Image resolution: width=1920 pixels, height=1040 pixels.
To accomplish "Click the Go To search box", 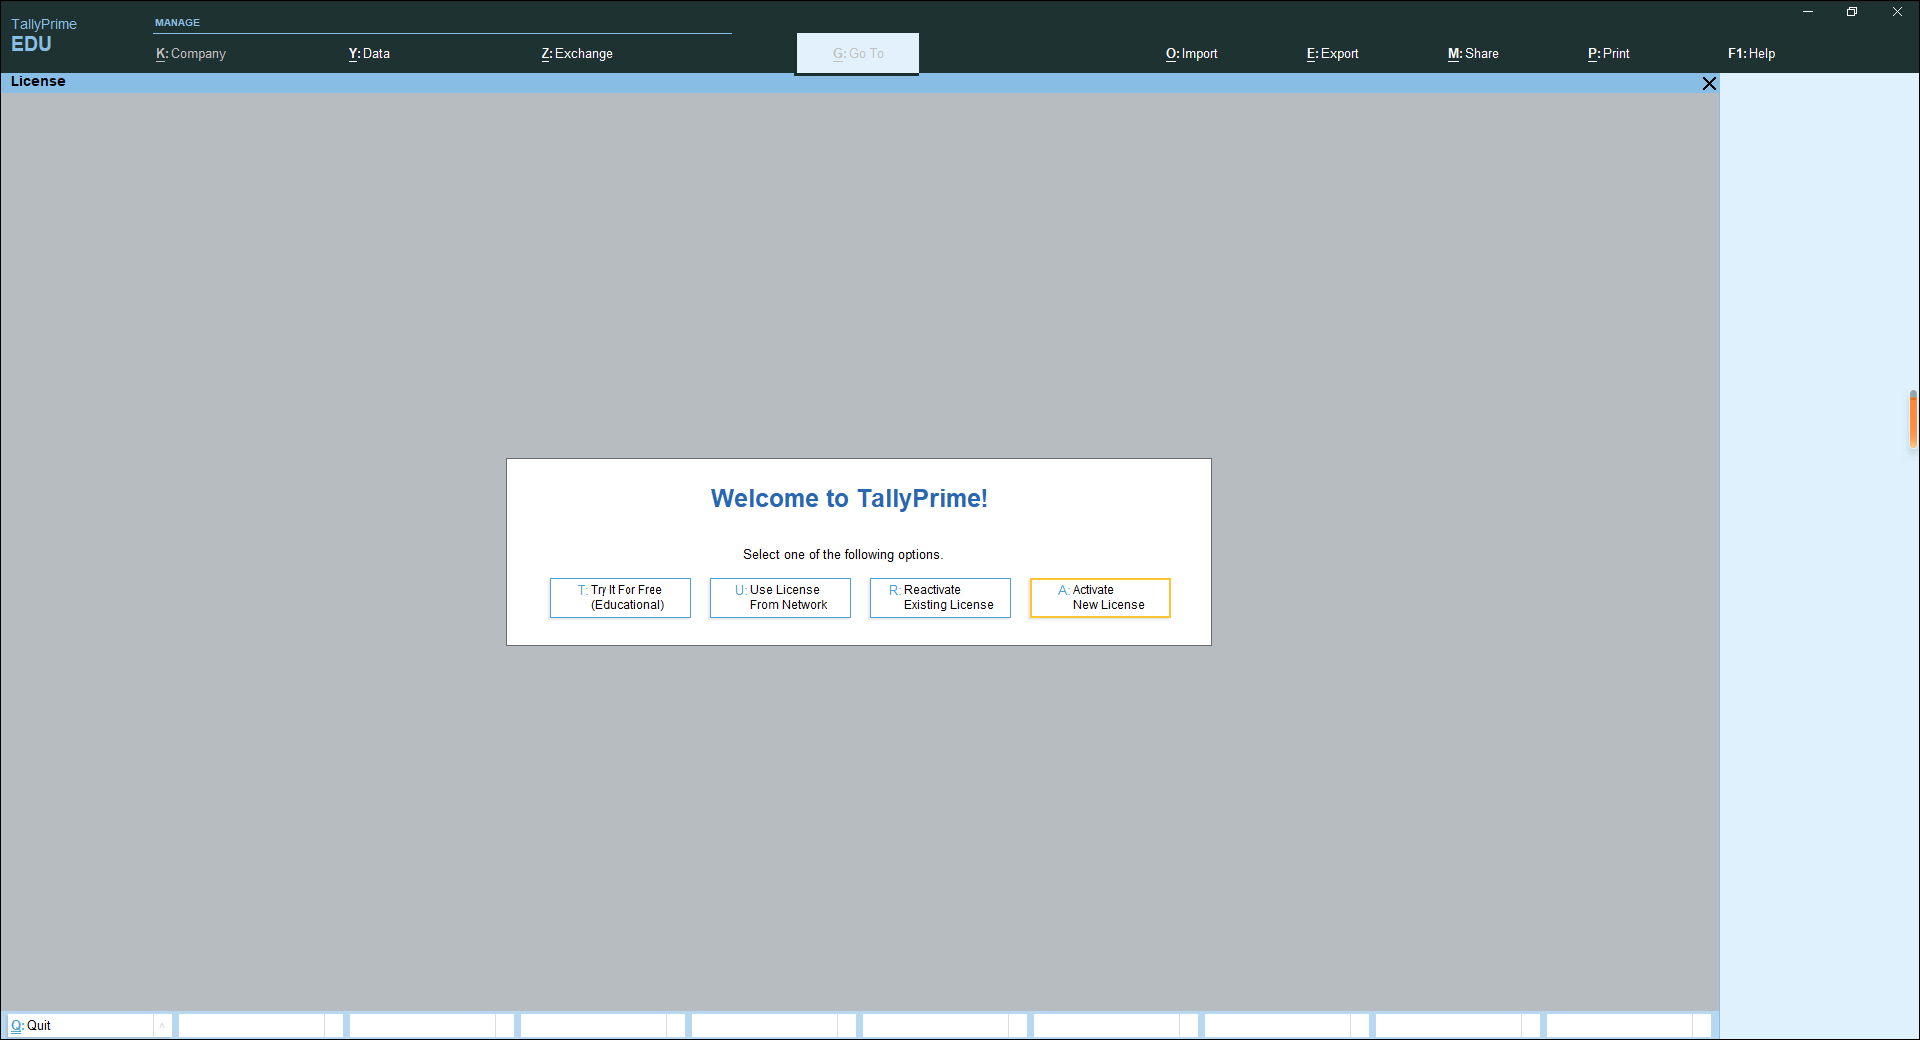I will coord(857,54).
